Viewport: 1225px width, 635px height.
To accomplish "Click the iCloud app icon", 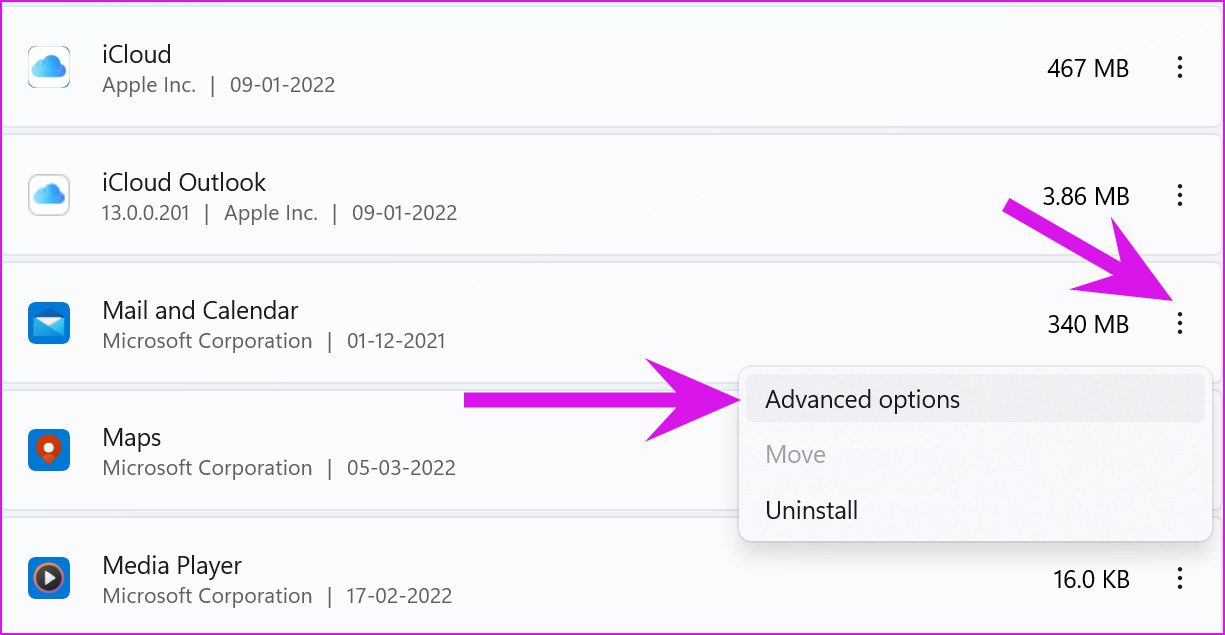I will [48, 67].
